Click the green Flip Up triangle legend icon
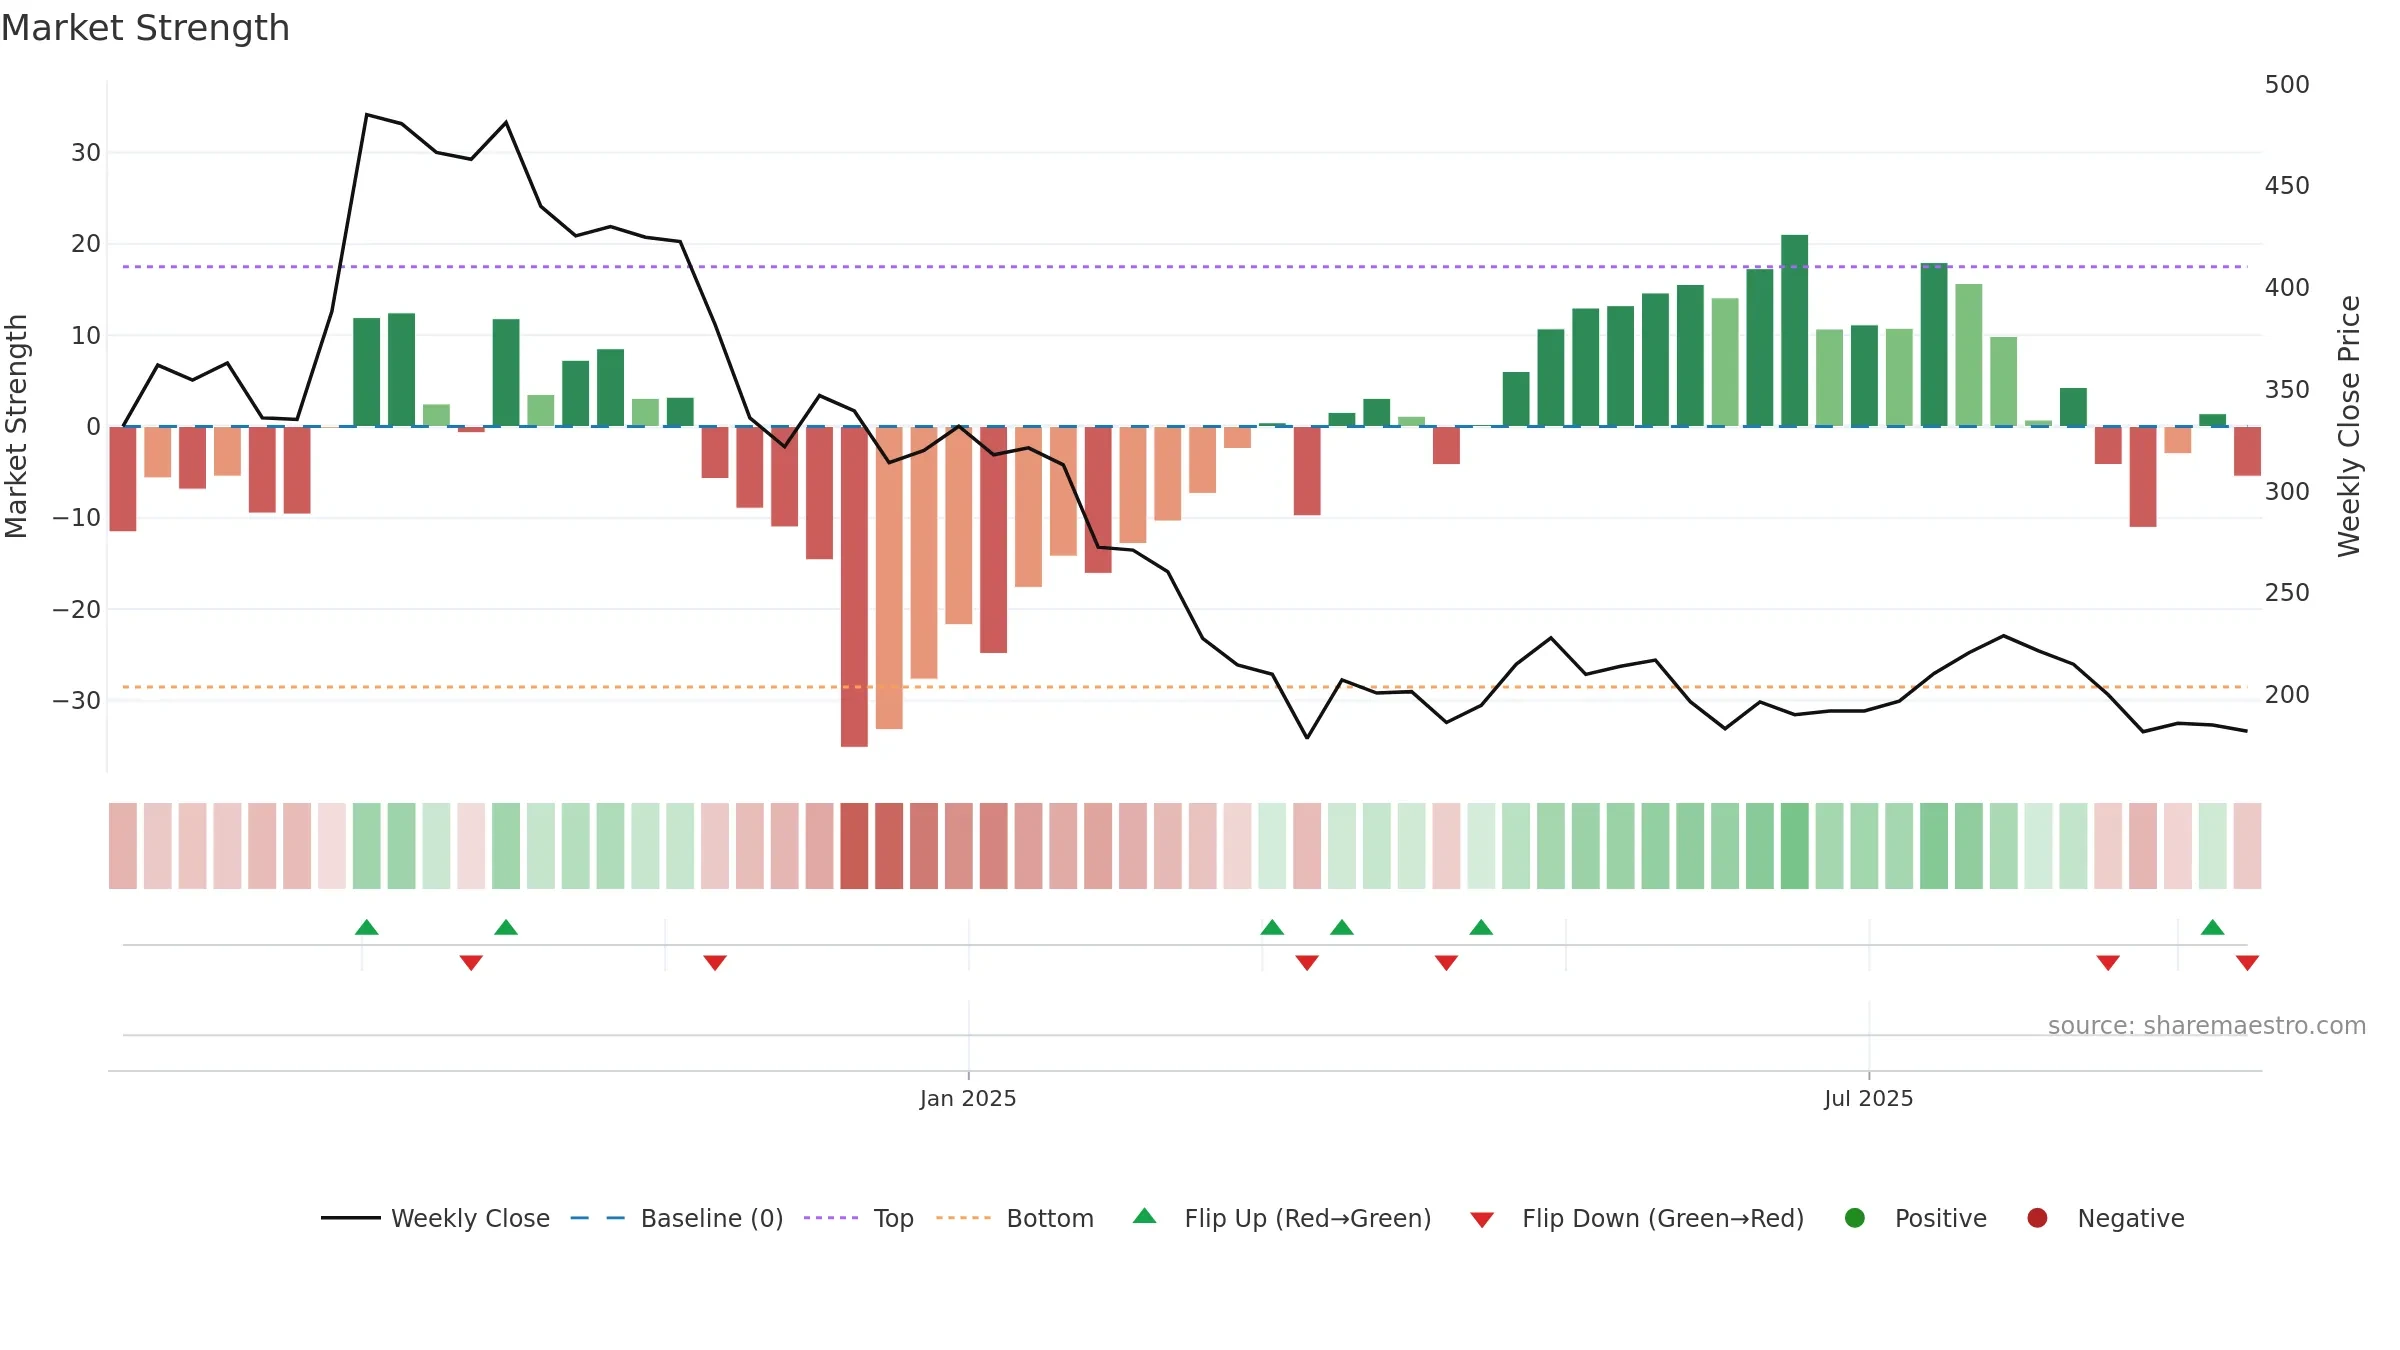 coord(1145,1216)
